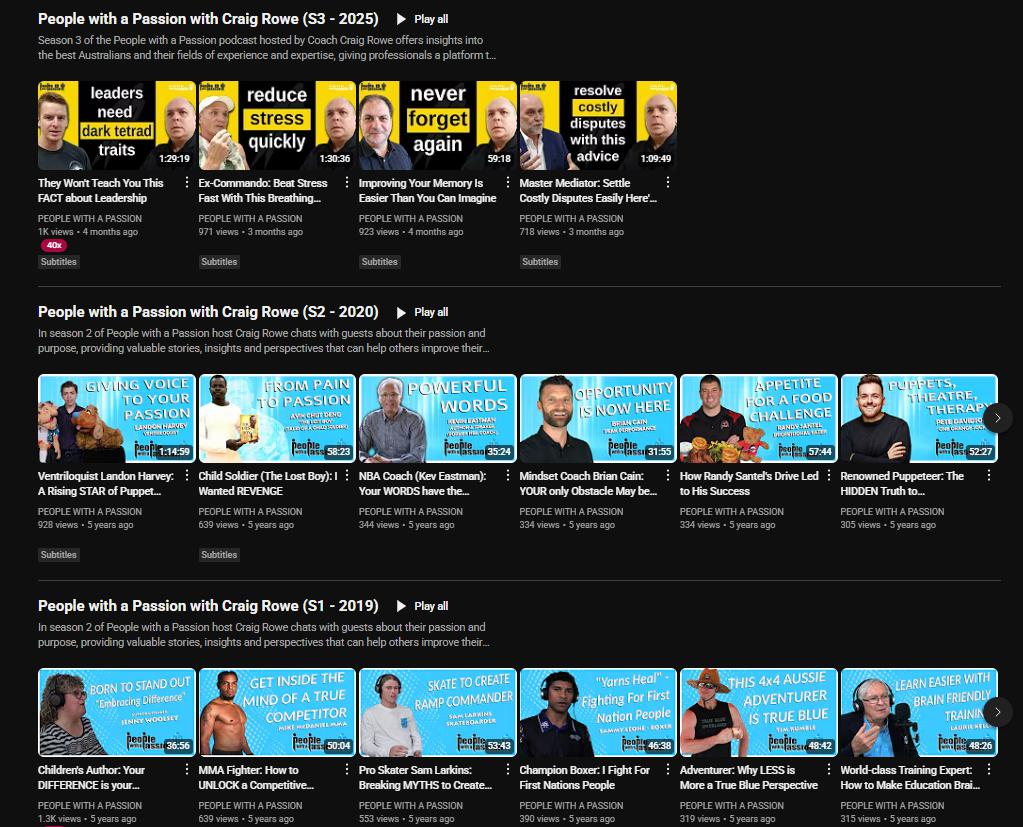Click the Subtitles badge under the Ex-Commando video
Viewport: 1023px width, 827px height.
tap(218, 261)
